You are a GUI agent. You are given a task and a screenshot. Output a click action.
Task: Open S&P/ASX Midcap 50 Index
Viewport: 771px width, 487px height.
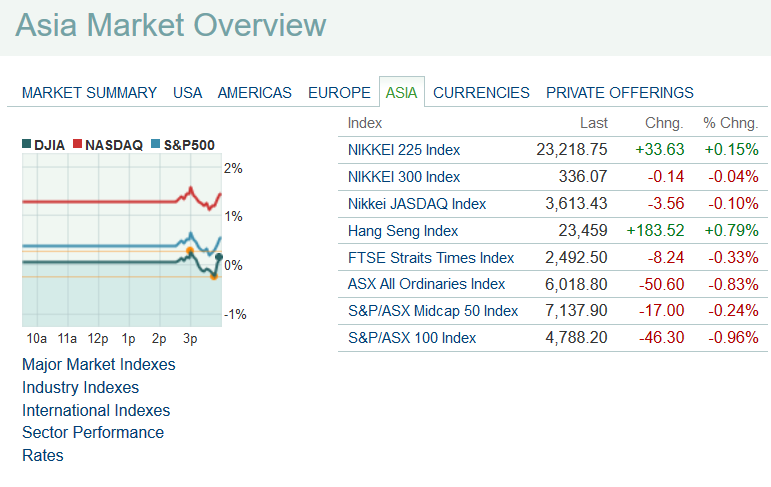click(433, 311)
